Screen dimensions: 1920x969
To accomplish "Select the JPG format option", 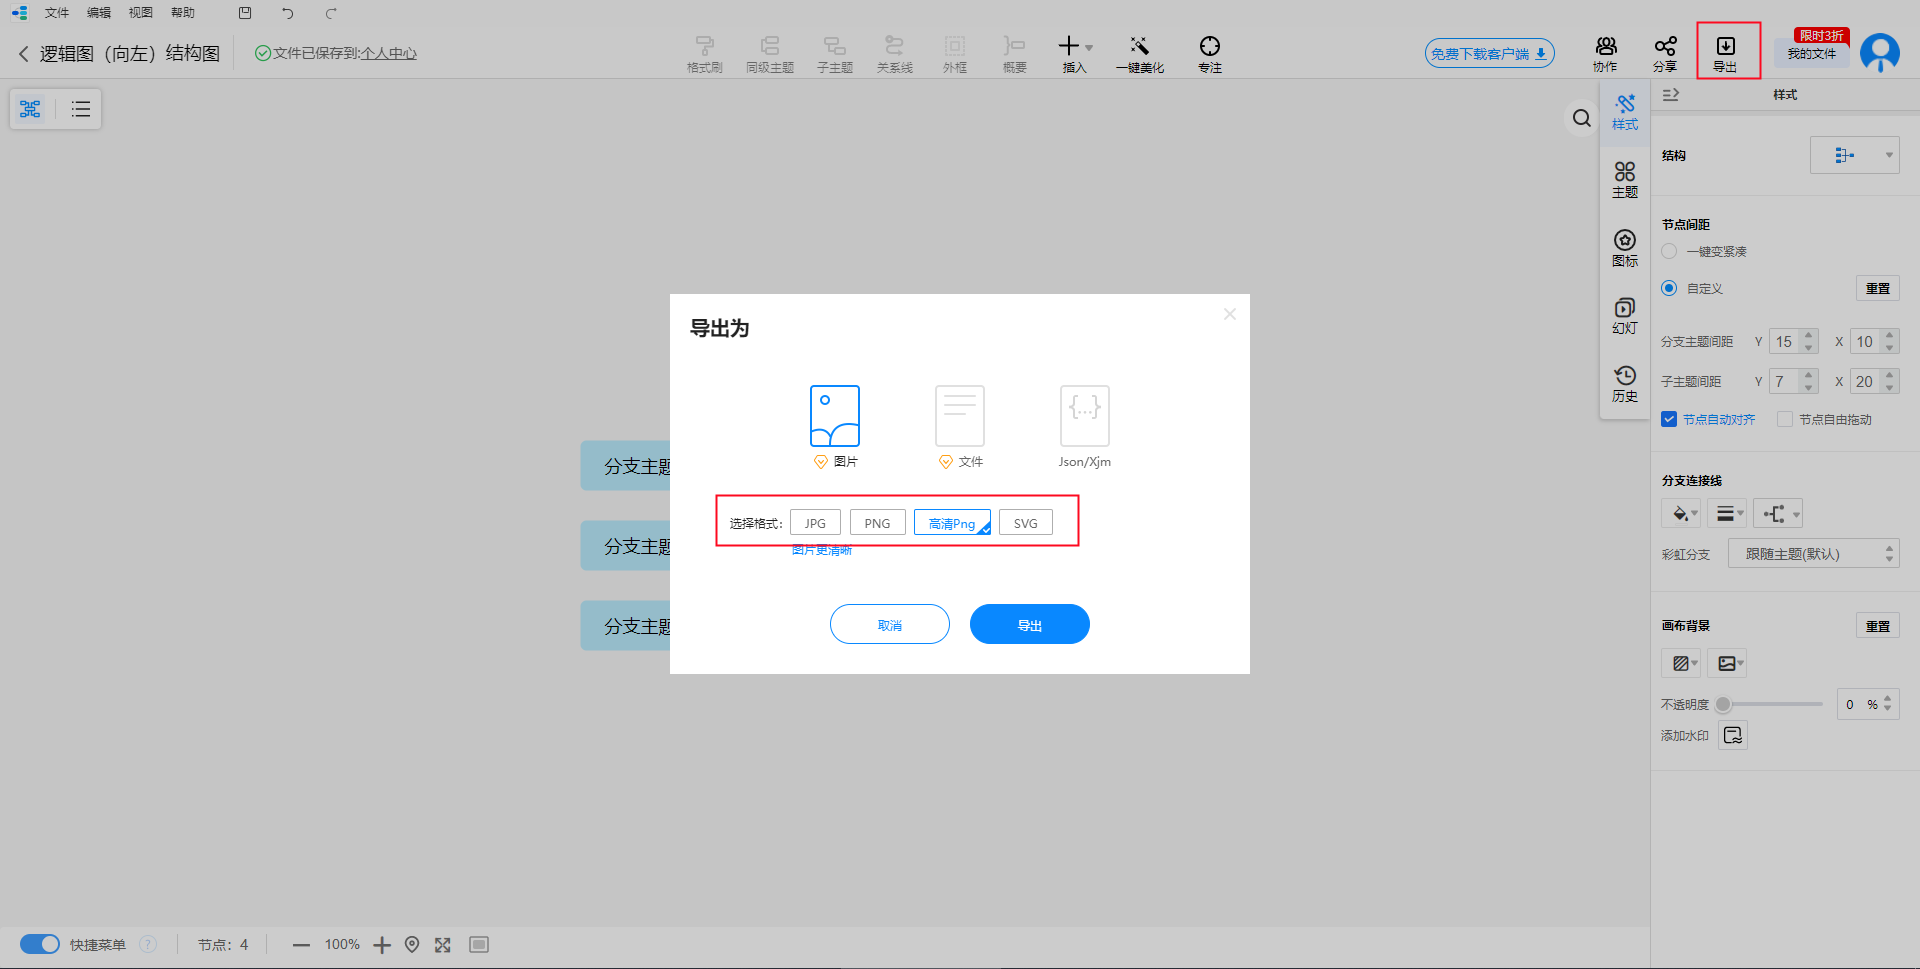I will coord(815,523).
